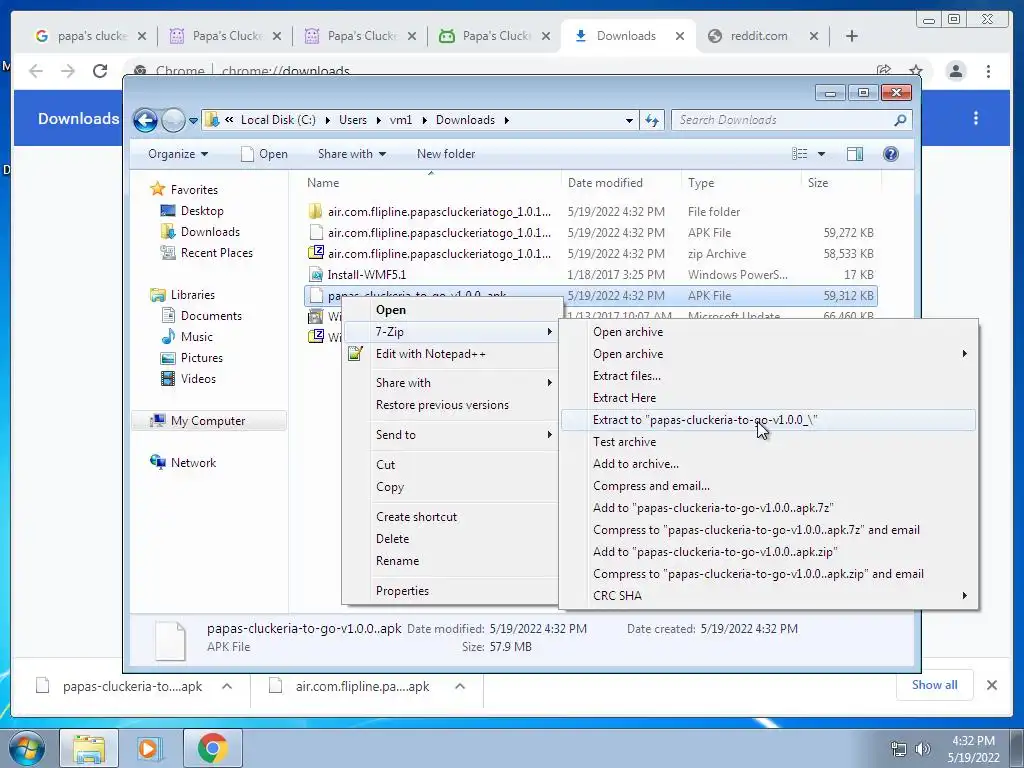Click Explorer's Forward navigation arrow

tap(173, 120)
